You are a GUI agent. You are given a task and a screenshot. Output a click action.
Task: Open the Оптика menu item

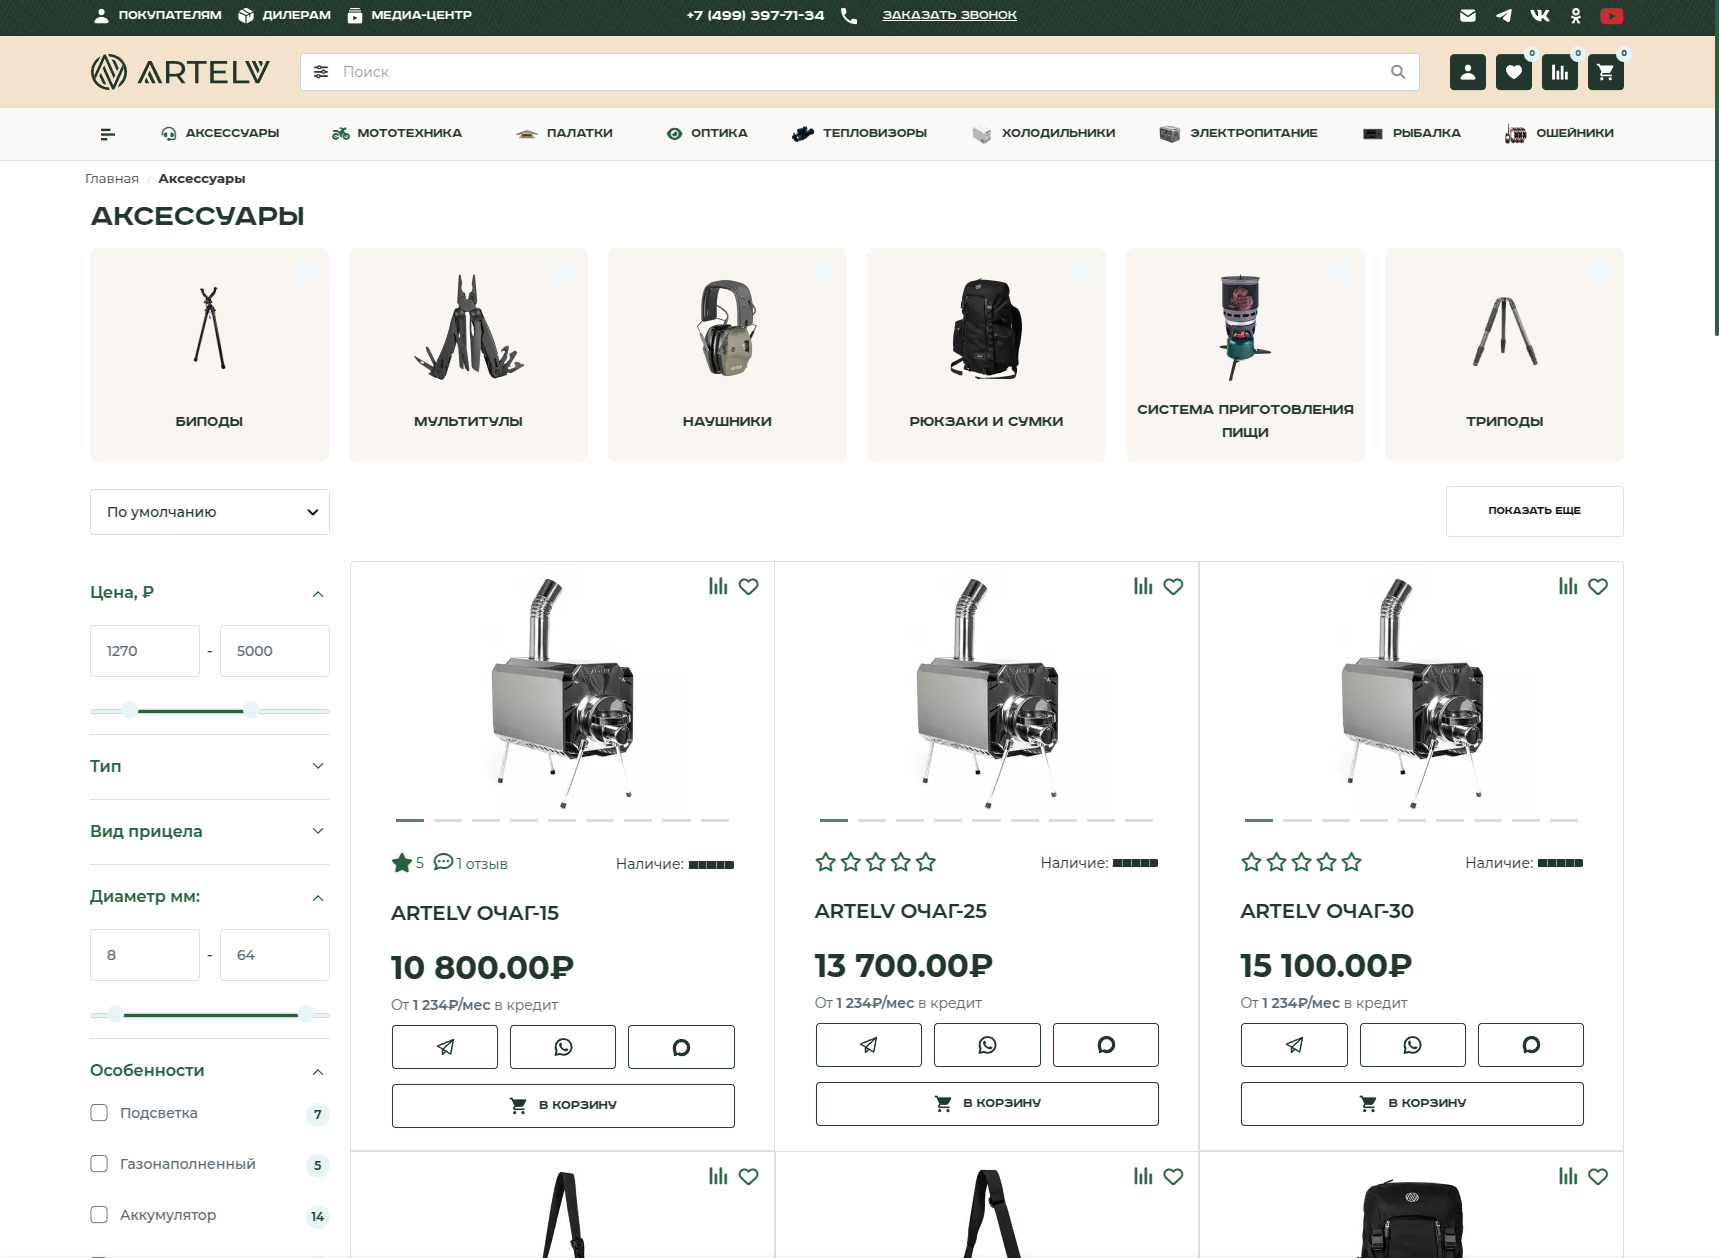(707, 133)
